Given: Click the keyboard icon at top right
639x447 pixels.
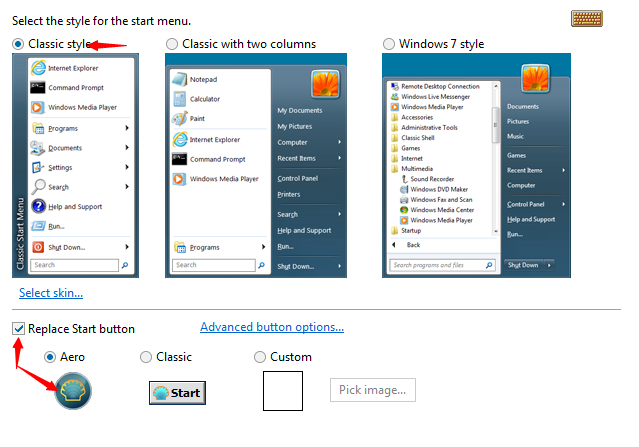Looking at the screenshot, I should 586,18.
